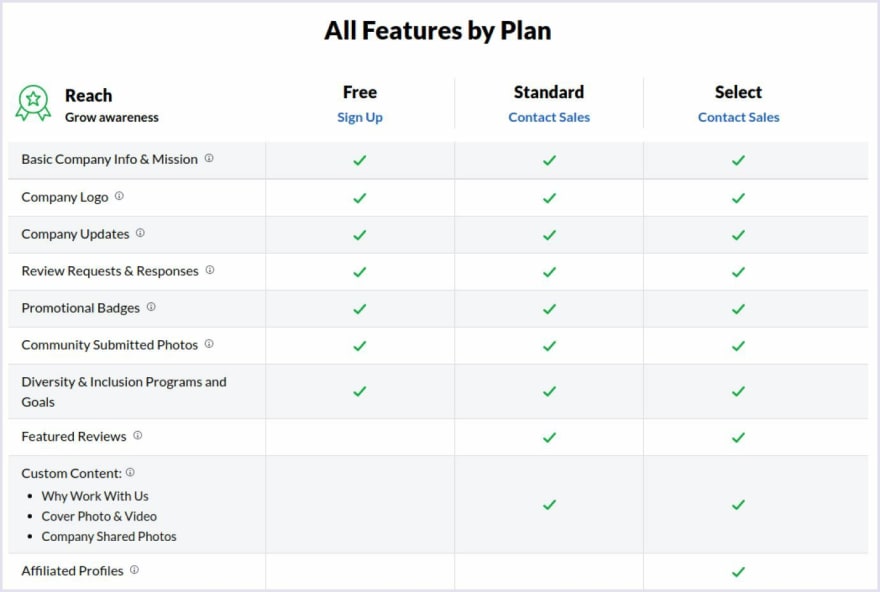
Task: Open the Featured Reviews info icon
Action: [x=138, y=435]
